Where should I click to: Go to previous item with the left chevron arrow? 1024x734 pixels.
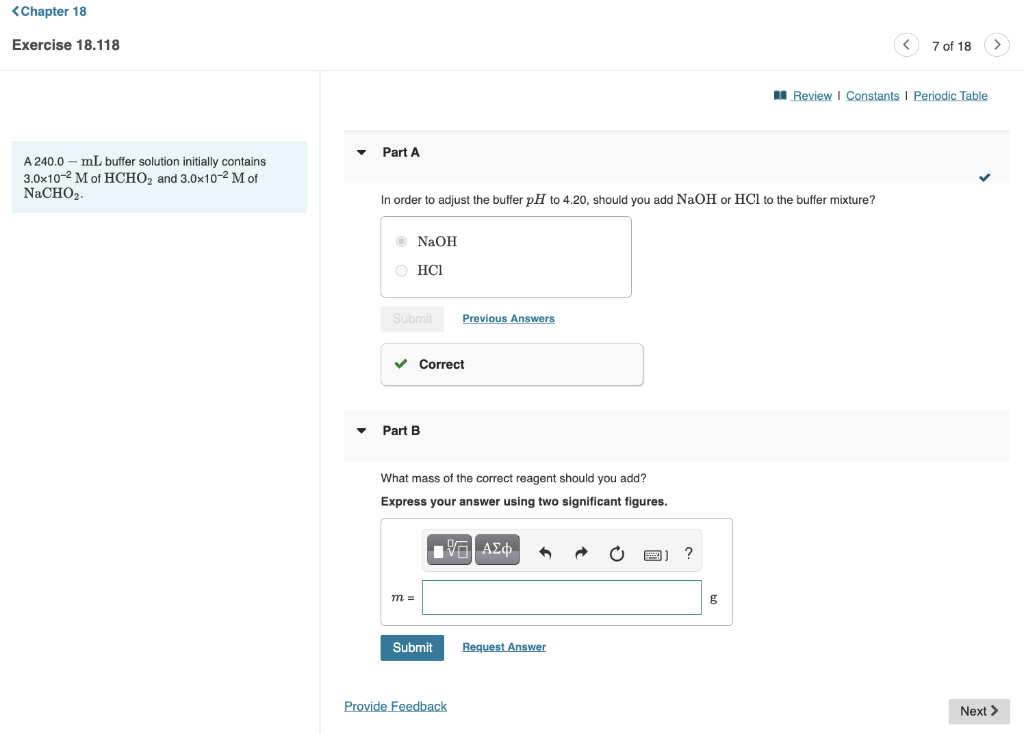point(906,45)
